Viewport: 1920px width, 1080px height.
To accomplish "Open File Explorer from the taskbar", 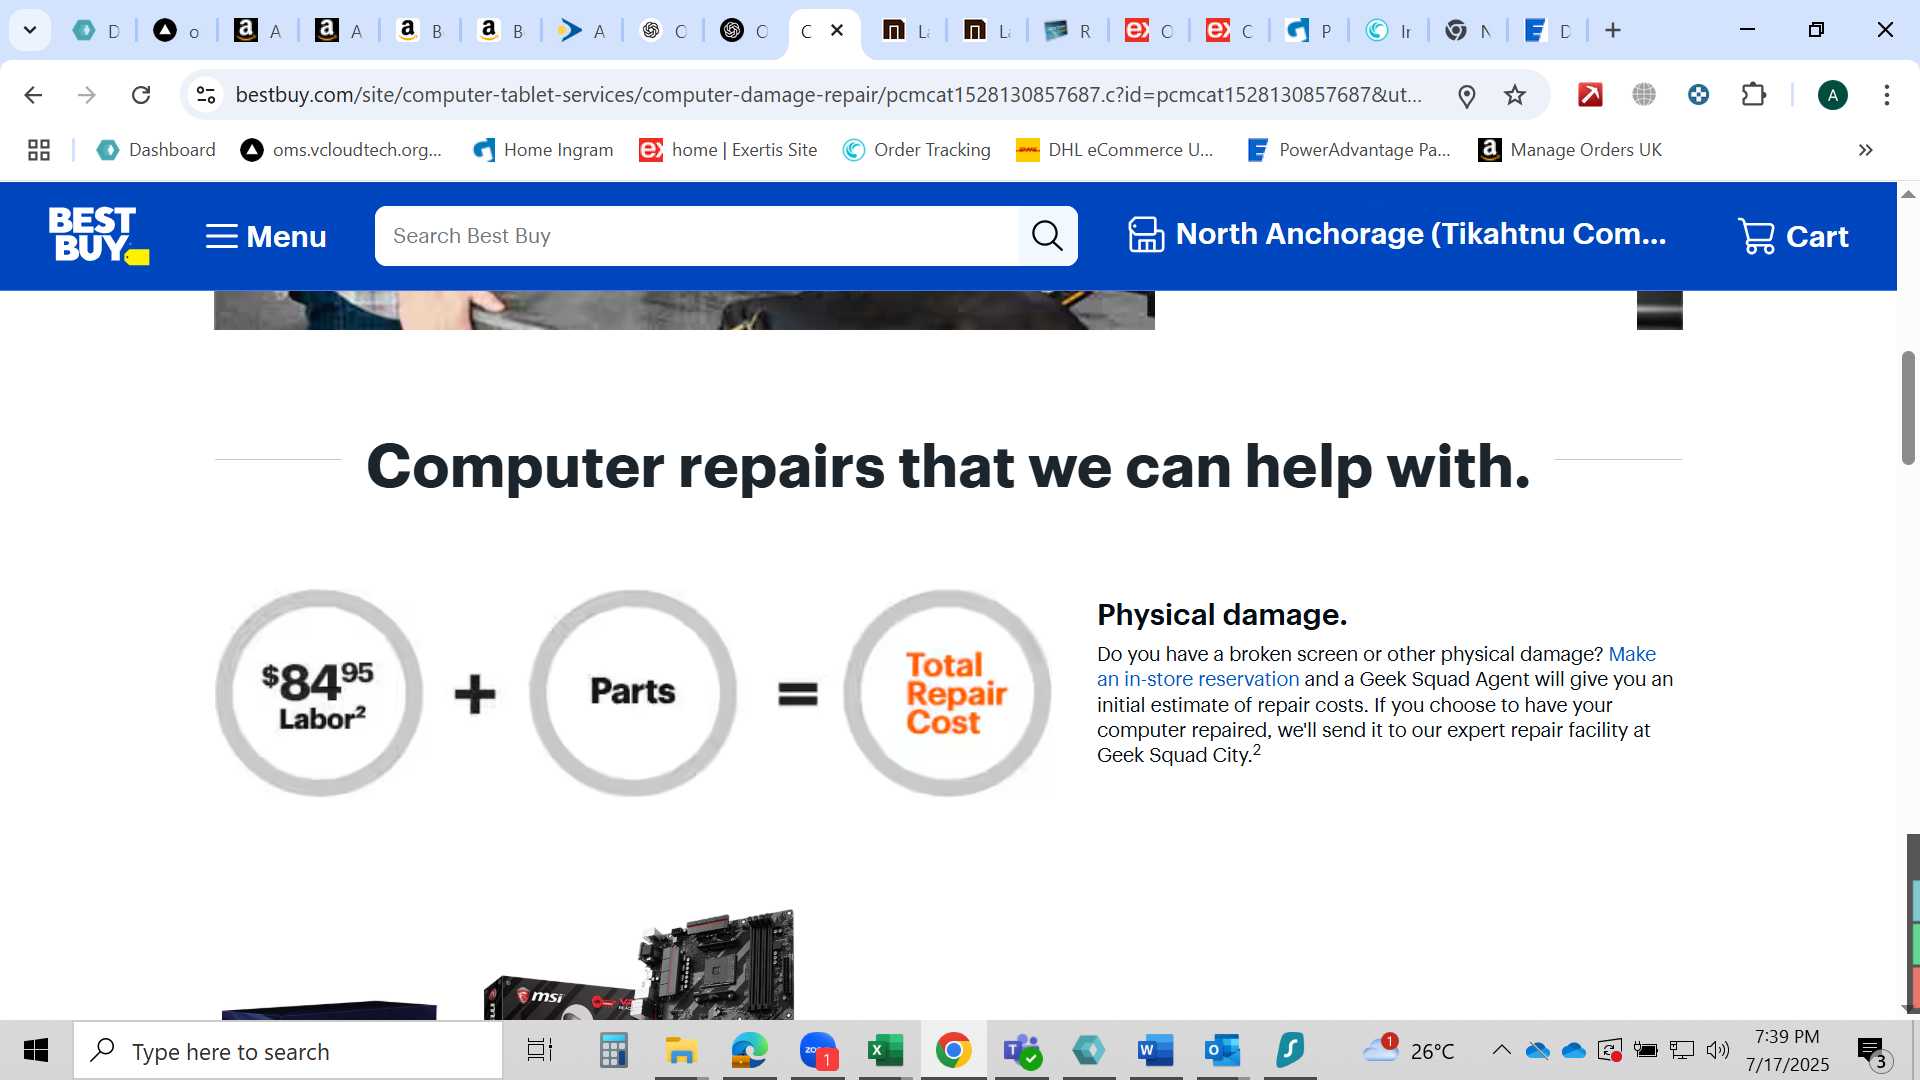I will click(x=681, y=1050).
